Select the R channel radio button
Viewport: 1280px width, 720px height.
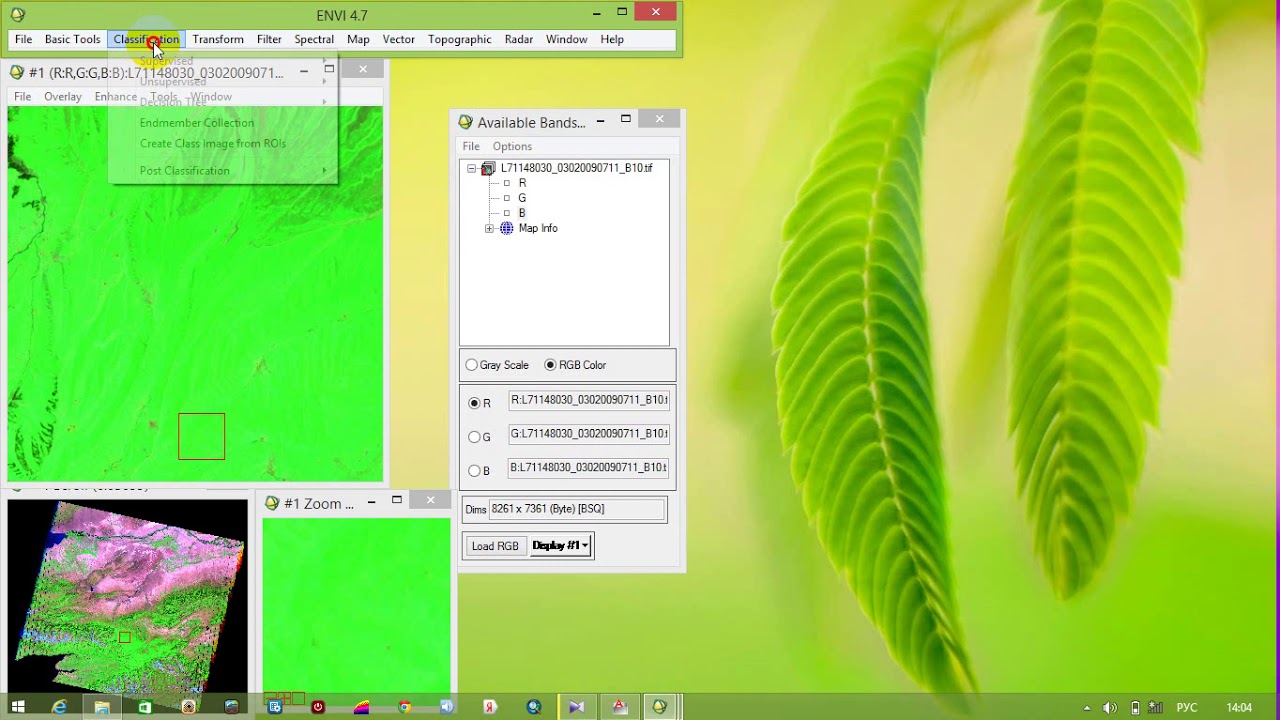coord(475,403)
